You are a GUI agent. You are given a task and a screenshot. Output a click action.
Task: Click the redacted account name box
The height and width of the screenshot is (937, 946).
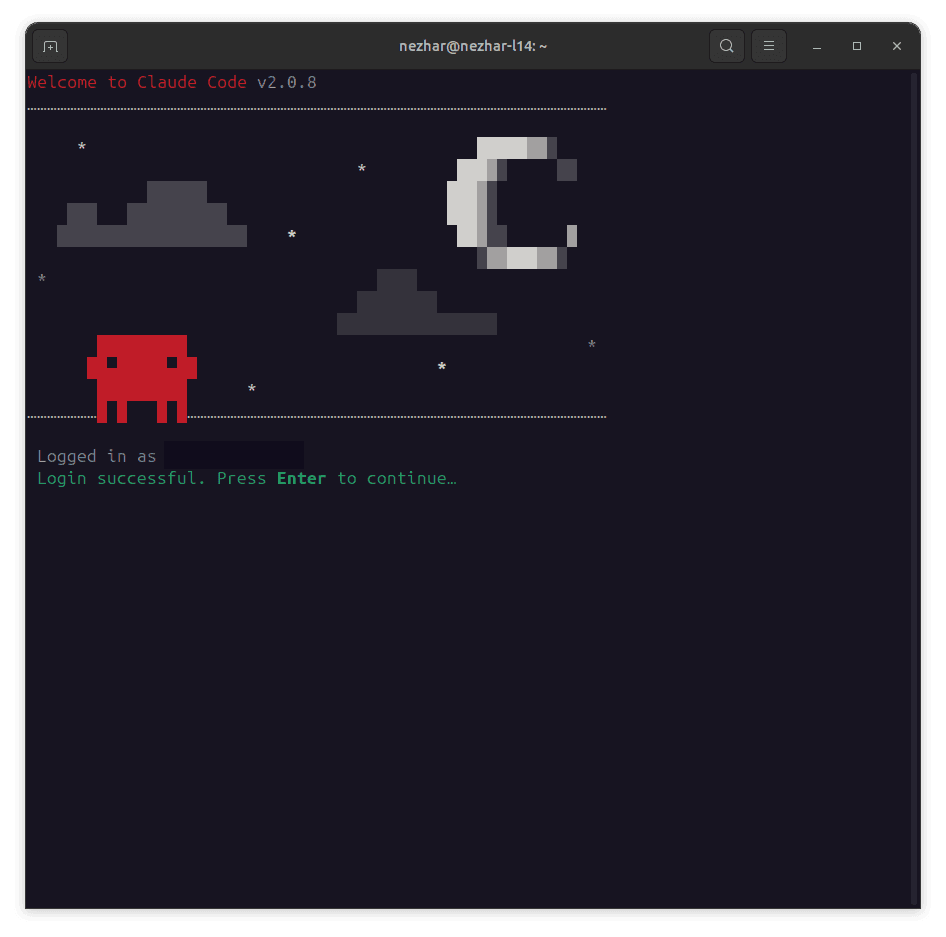tap(234, 455)
